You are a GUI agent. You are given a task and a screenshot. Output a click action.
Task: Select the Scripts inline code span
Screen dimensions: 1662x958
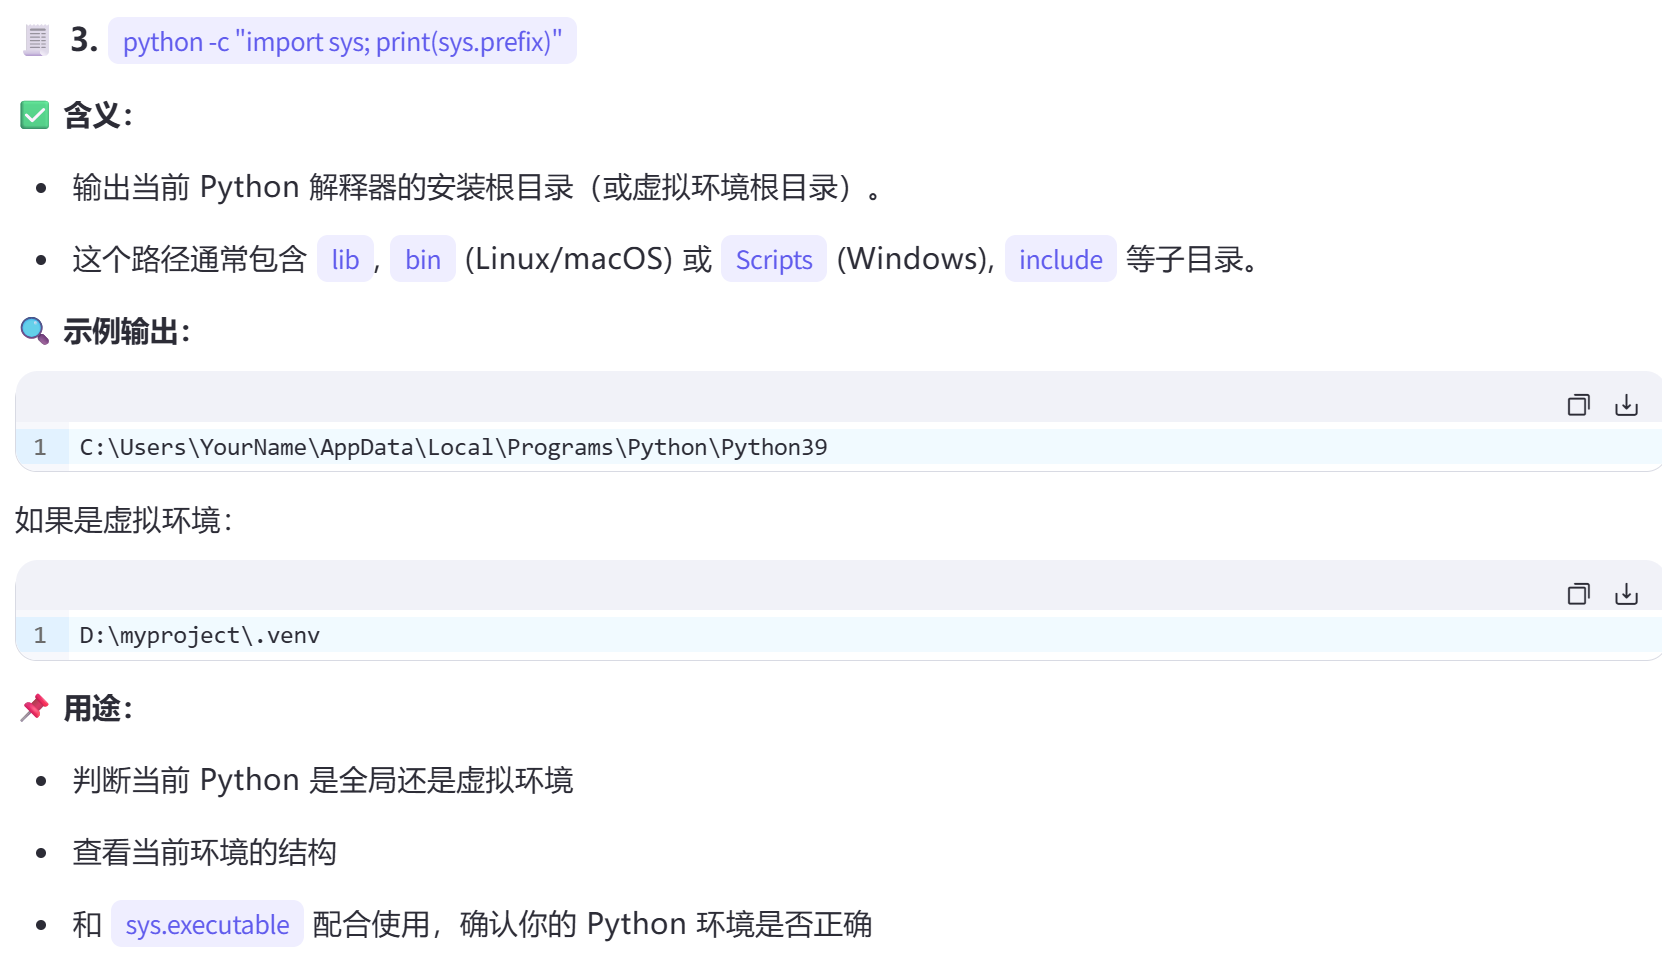click(773, 259)
